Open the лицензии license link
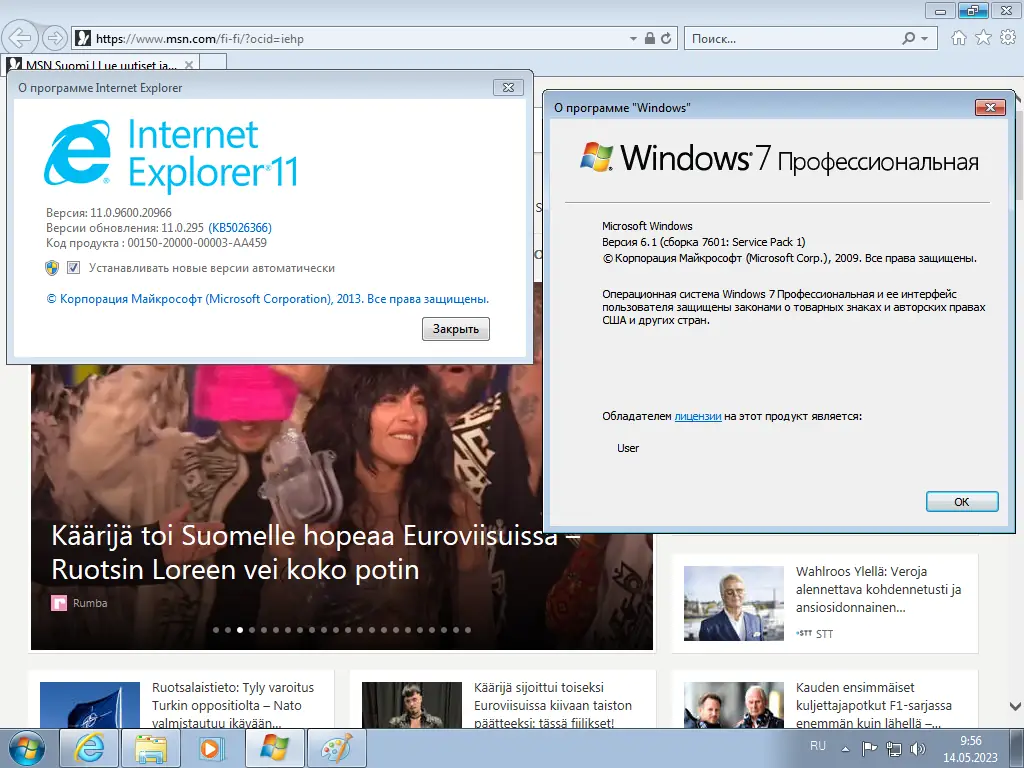 point(697,416)
